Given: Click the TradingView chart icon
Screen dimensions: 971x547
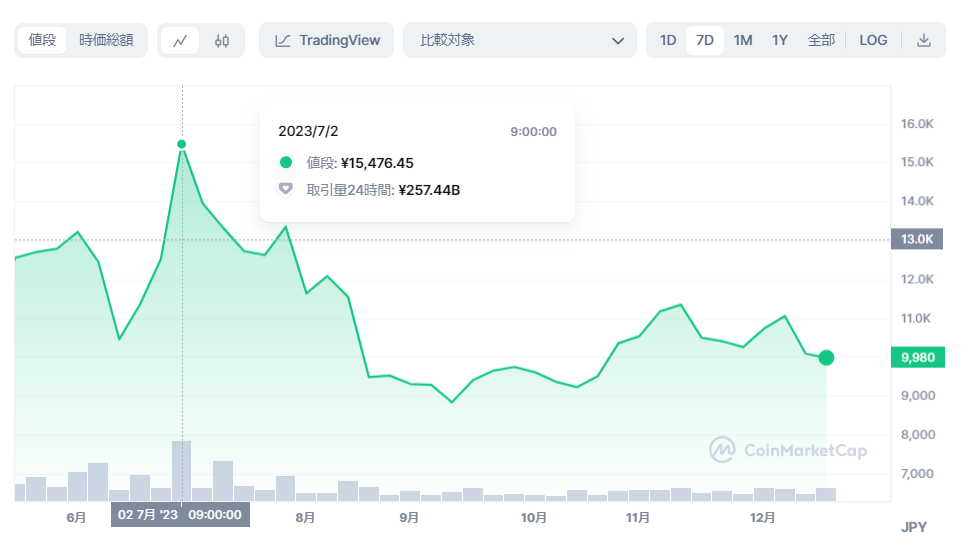Looking at the screenshot, I should (282, 41).
